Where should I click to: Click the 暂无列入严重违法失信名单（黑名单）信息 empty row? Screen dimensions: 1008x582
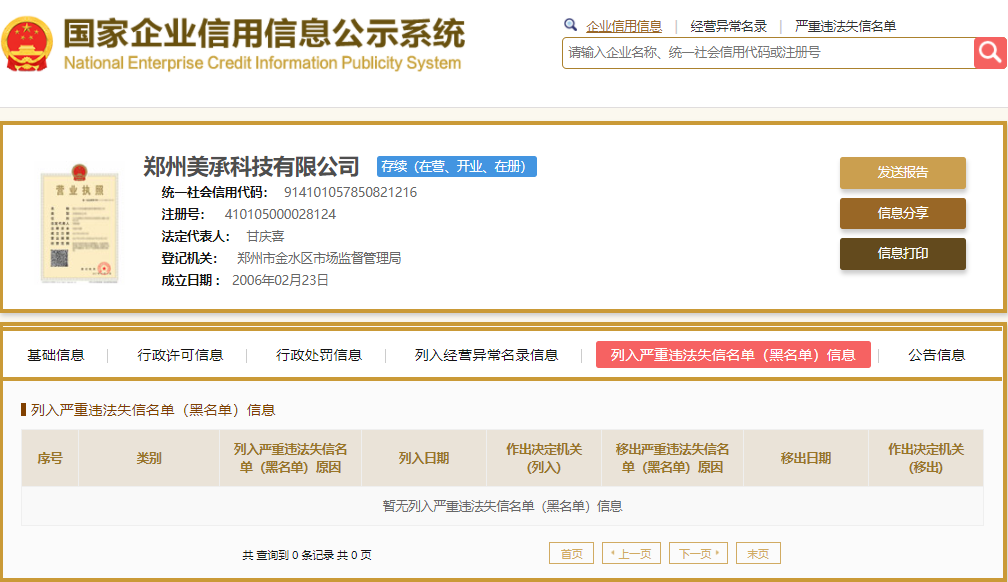503,506
